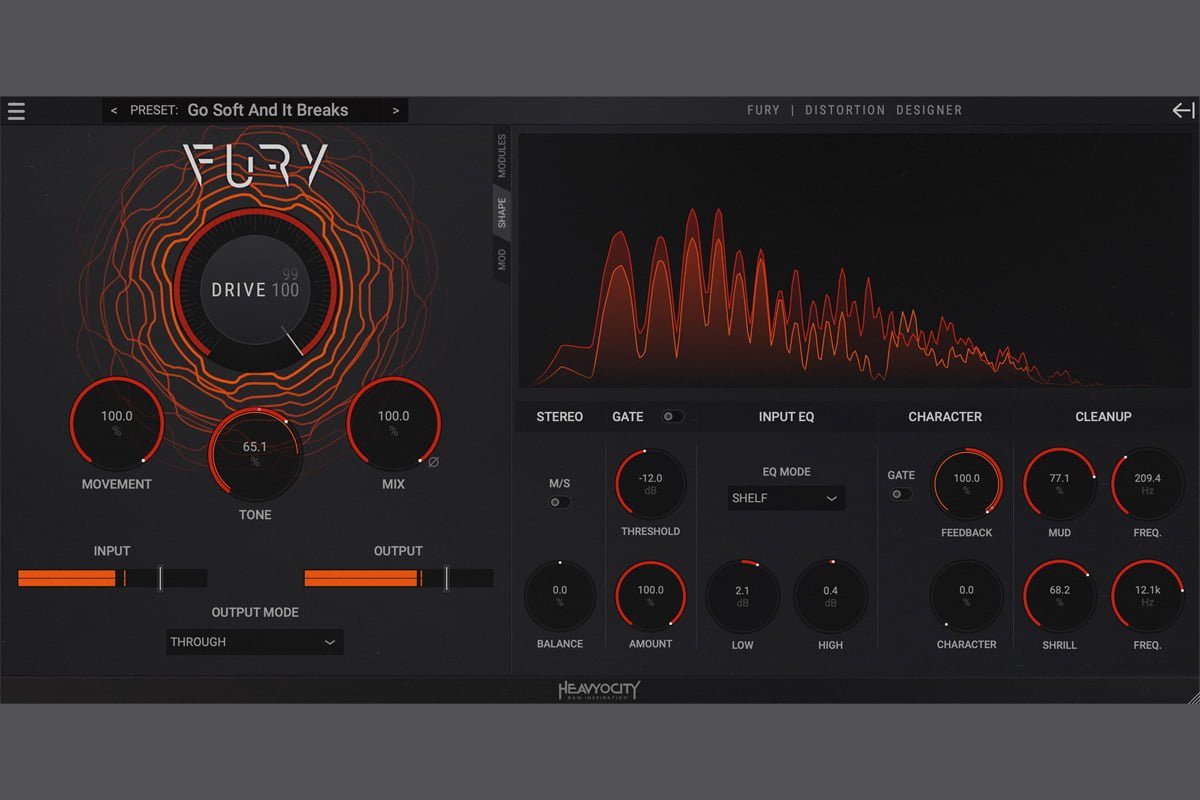Switch to the MOD tab
Viewport: 1200px width, 800px height.
[x=502, y=260]
